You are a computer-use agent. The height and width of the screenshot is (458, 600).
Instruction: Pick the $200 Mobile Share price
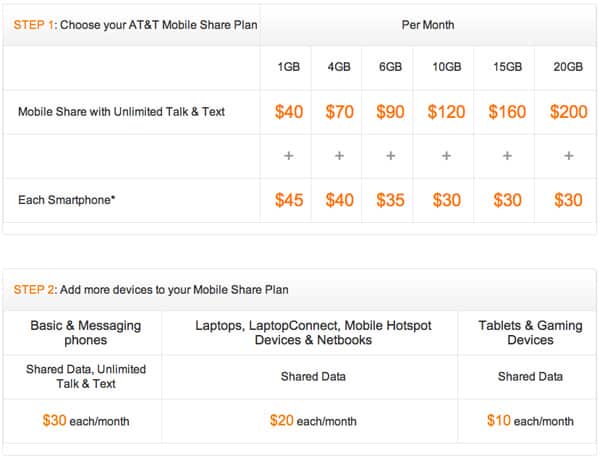(x=568, y=112)
